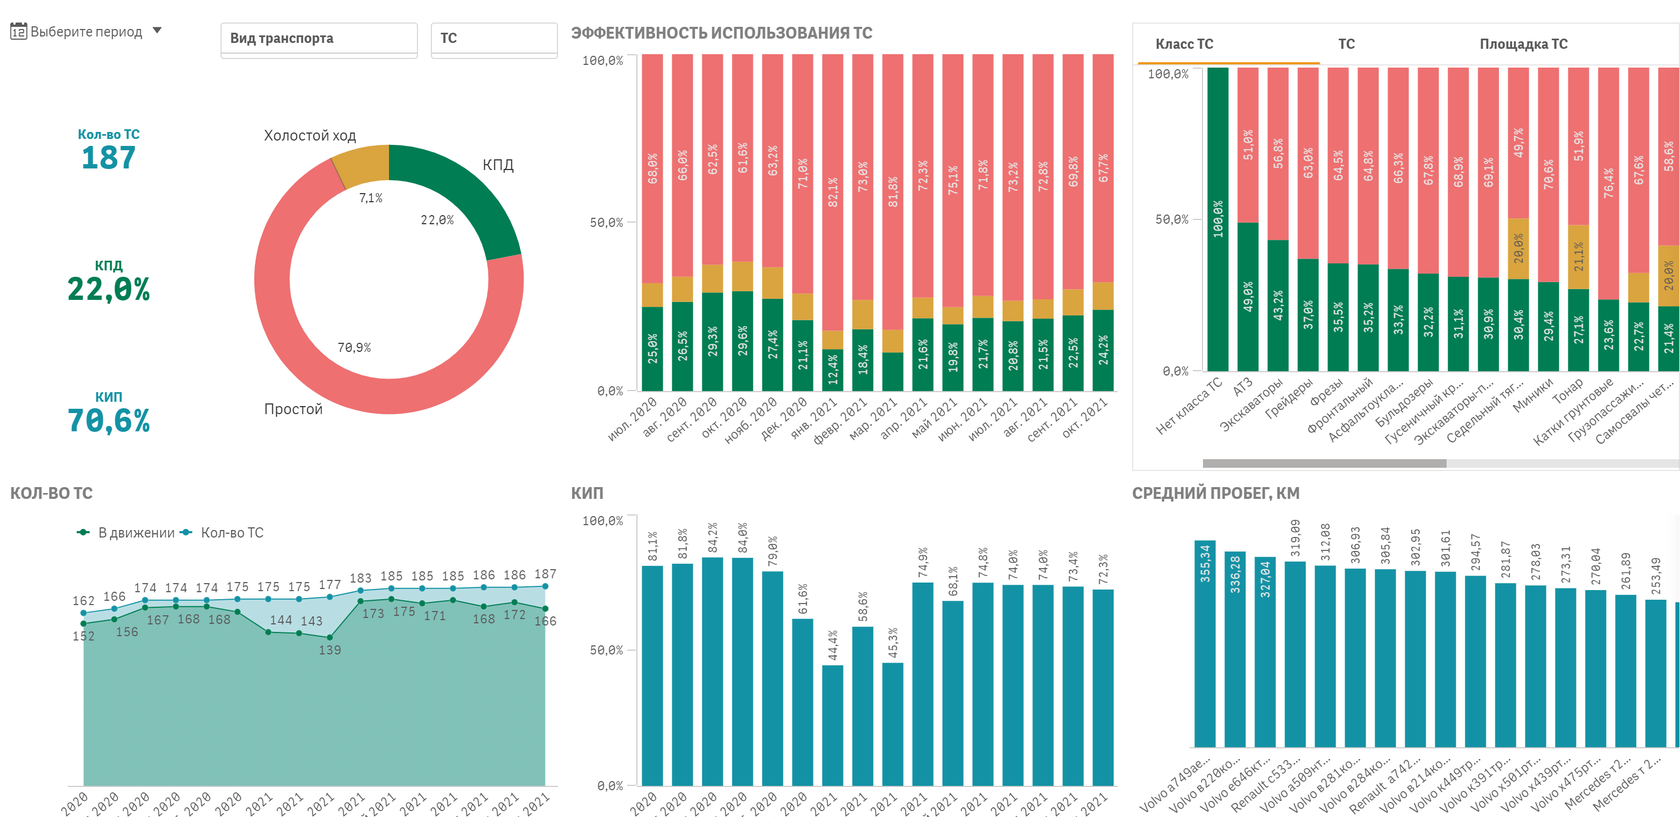Select the red 82,1% segment for янв. 2021

tap(832, 192)
